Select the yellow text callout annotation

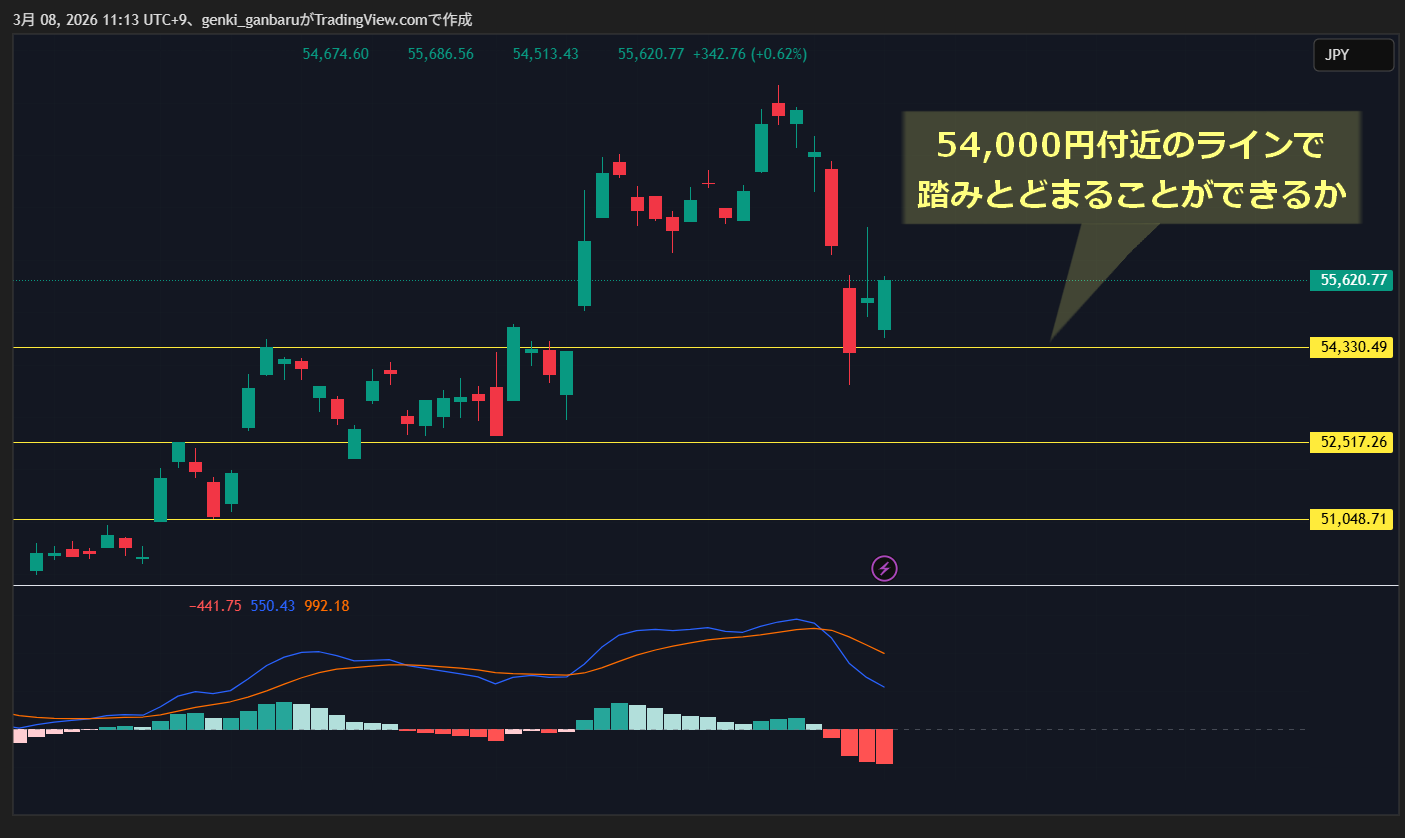(1130, 168)
